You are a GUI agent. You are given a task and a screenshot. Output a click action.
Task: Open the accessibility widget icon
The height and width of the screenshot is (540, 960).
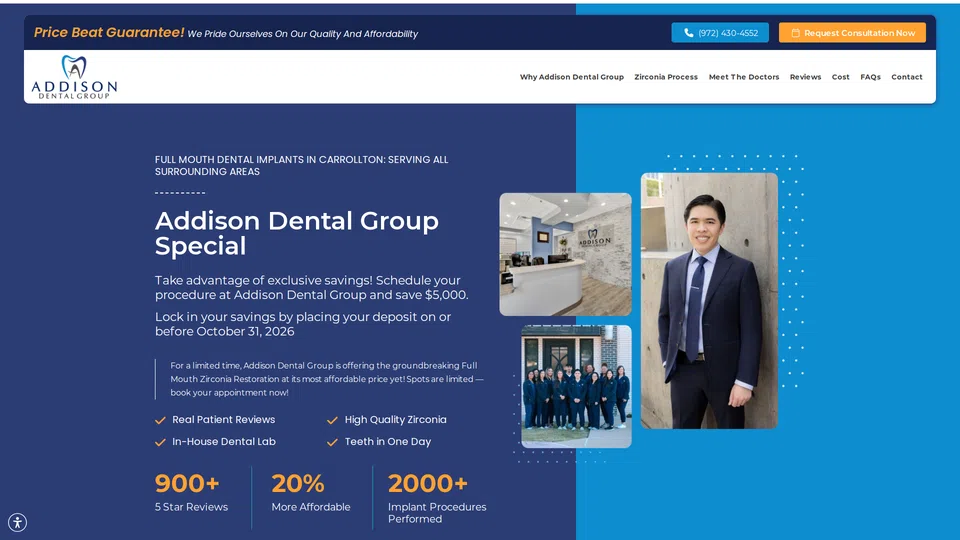18,522
